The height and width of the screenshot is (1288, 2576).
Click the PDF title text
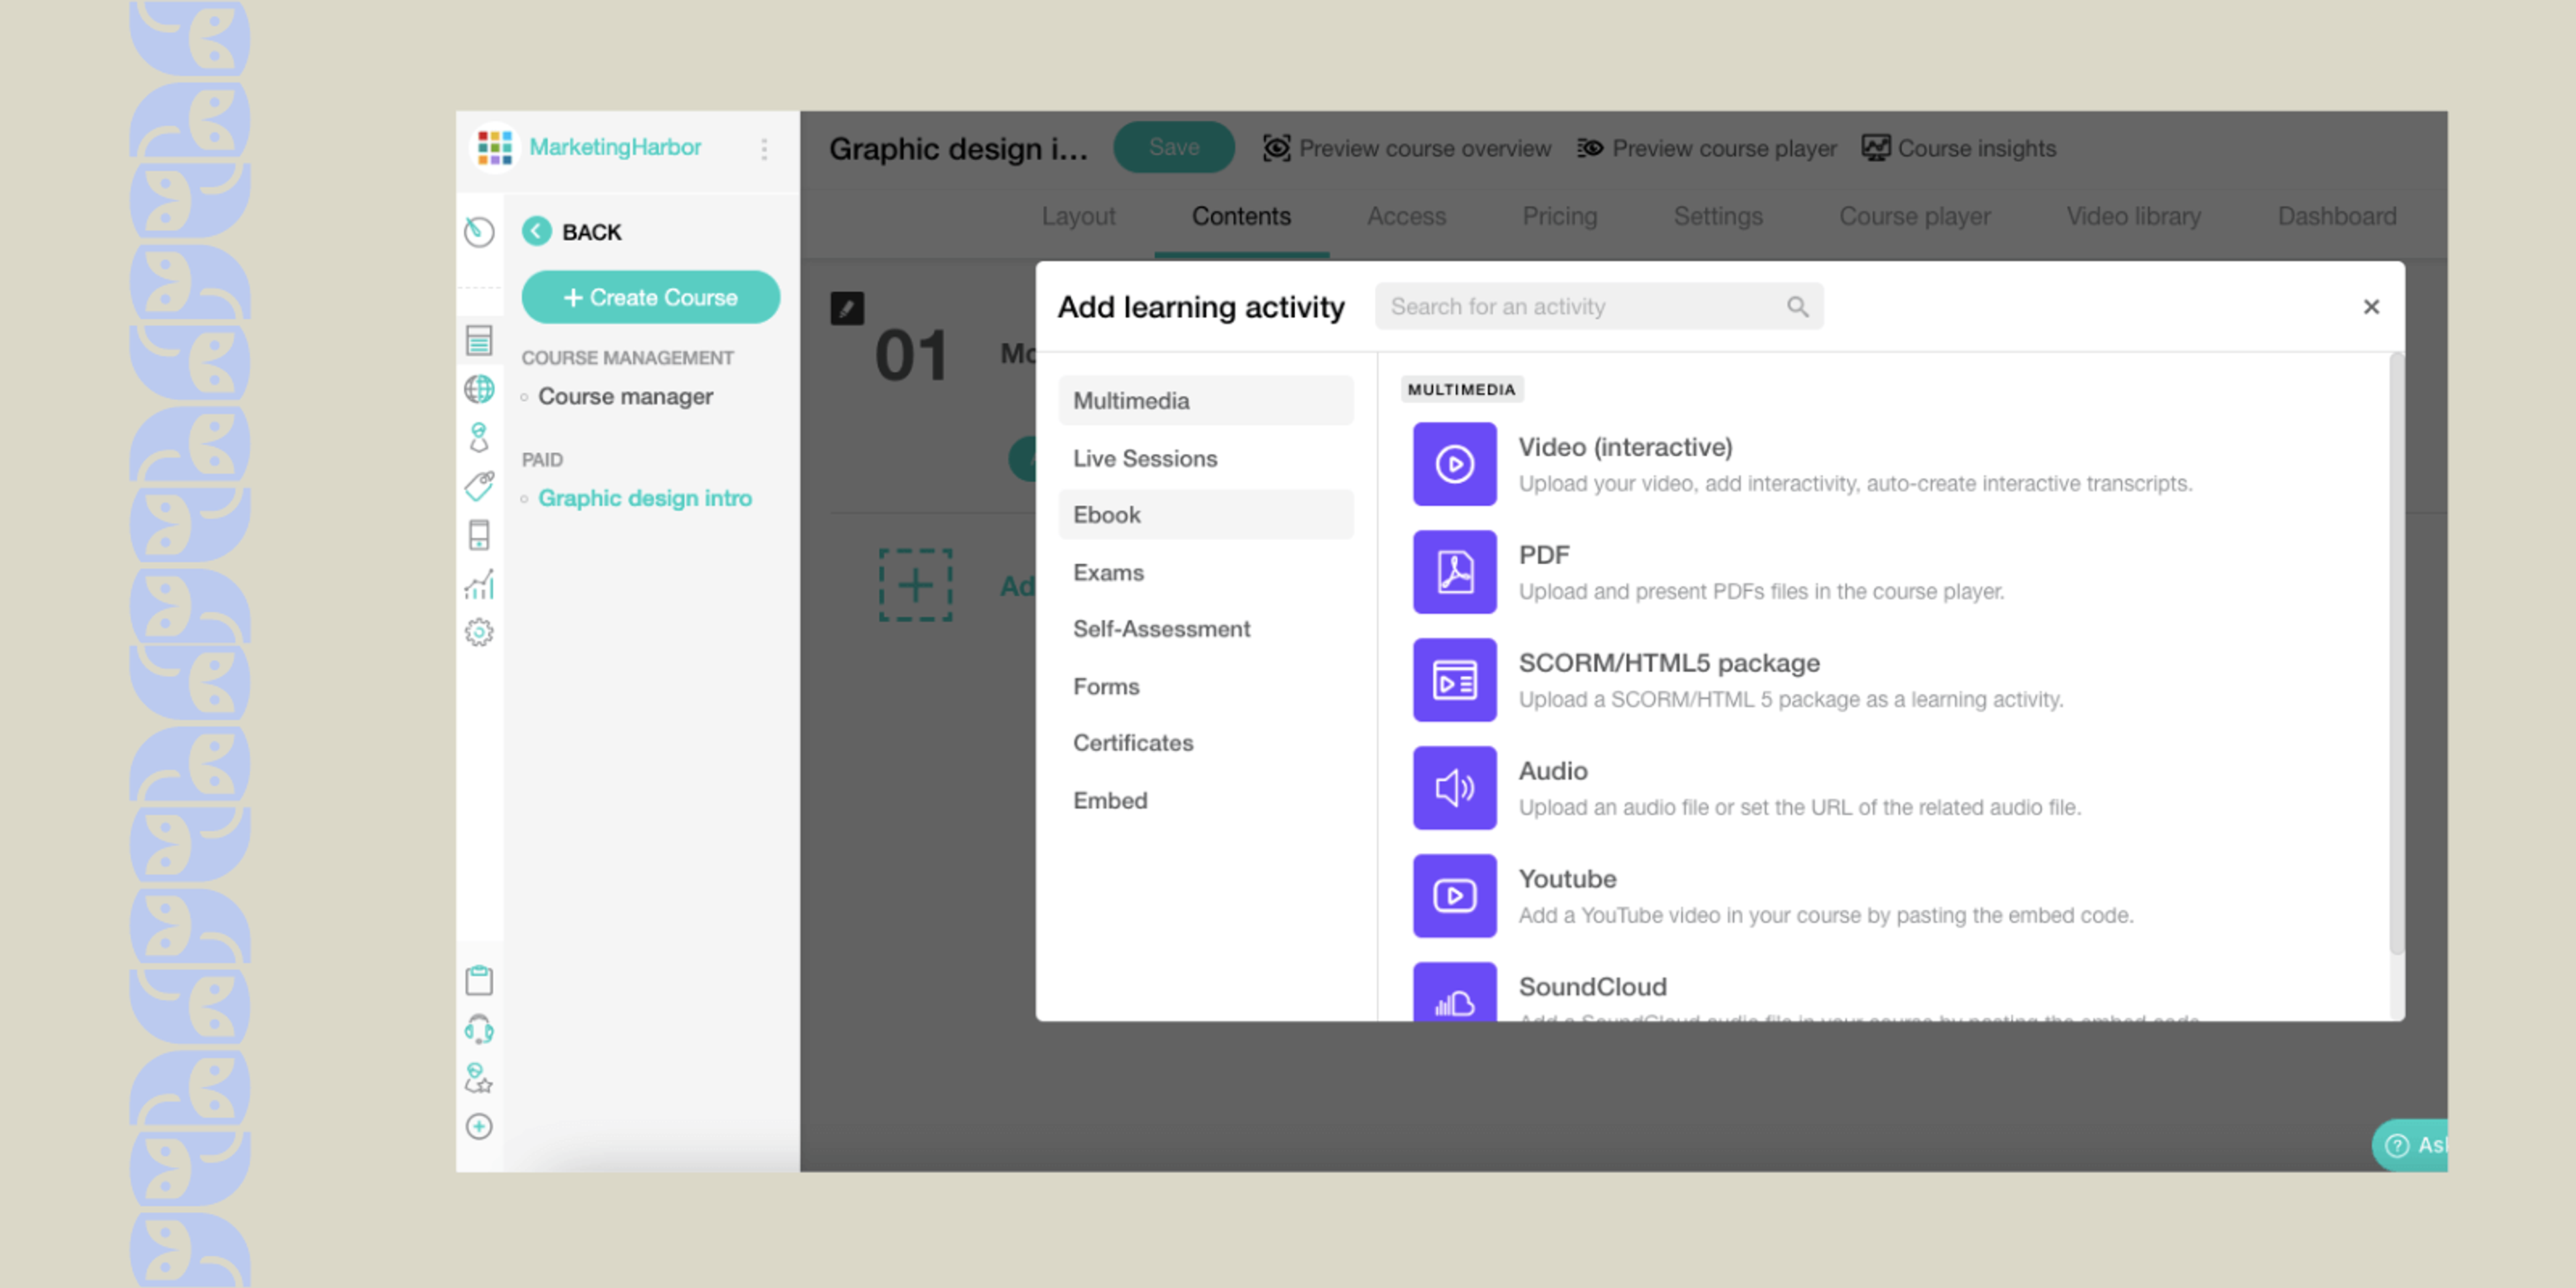(1544, 555)
